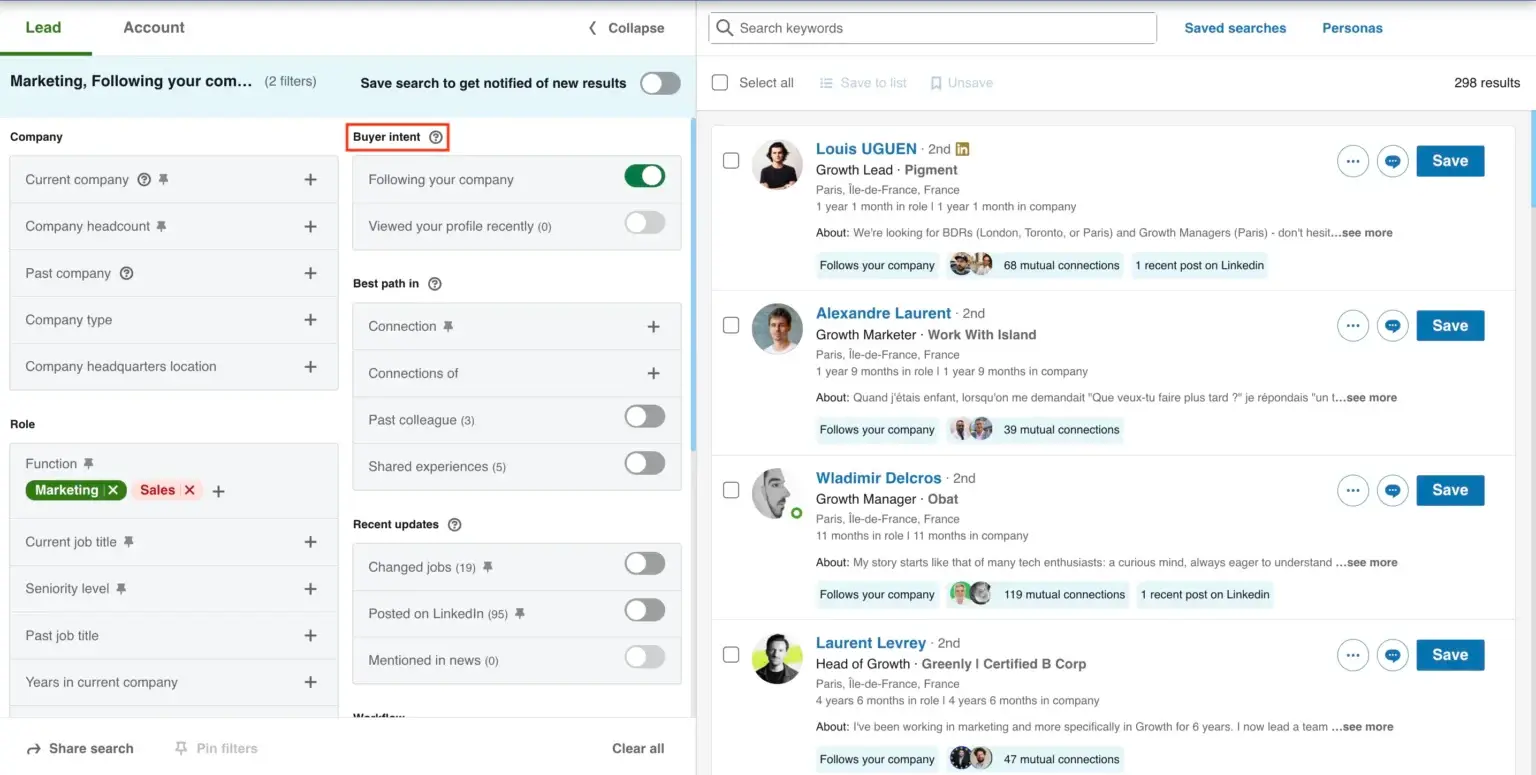The width and height of the screenshot is (1536, 775).
Task: Click Clear all filters
Action: point(638,748)
